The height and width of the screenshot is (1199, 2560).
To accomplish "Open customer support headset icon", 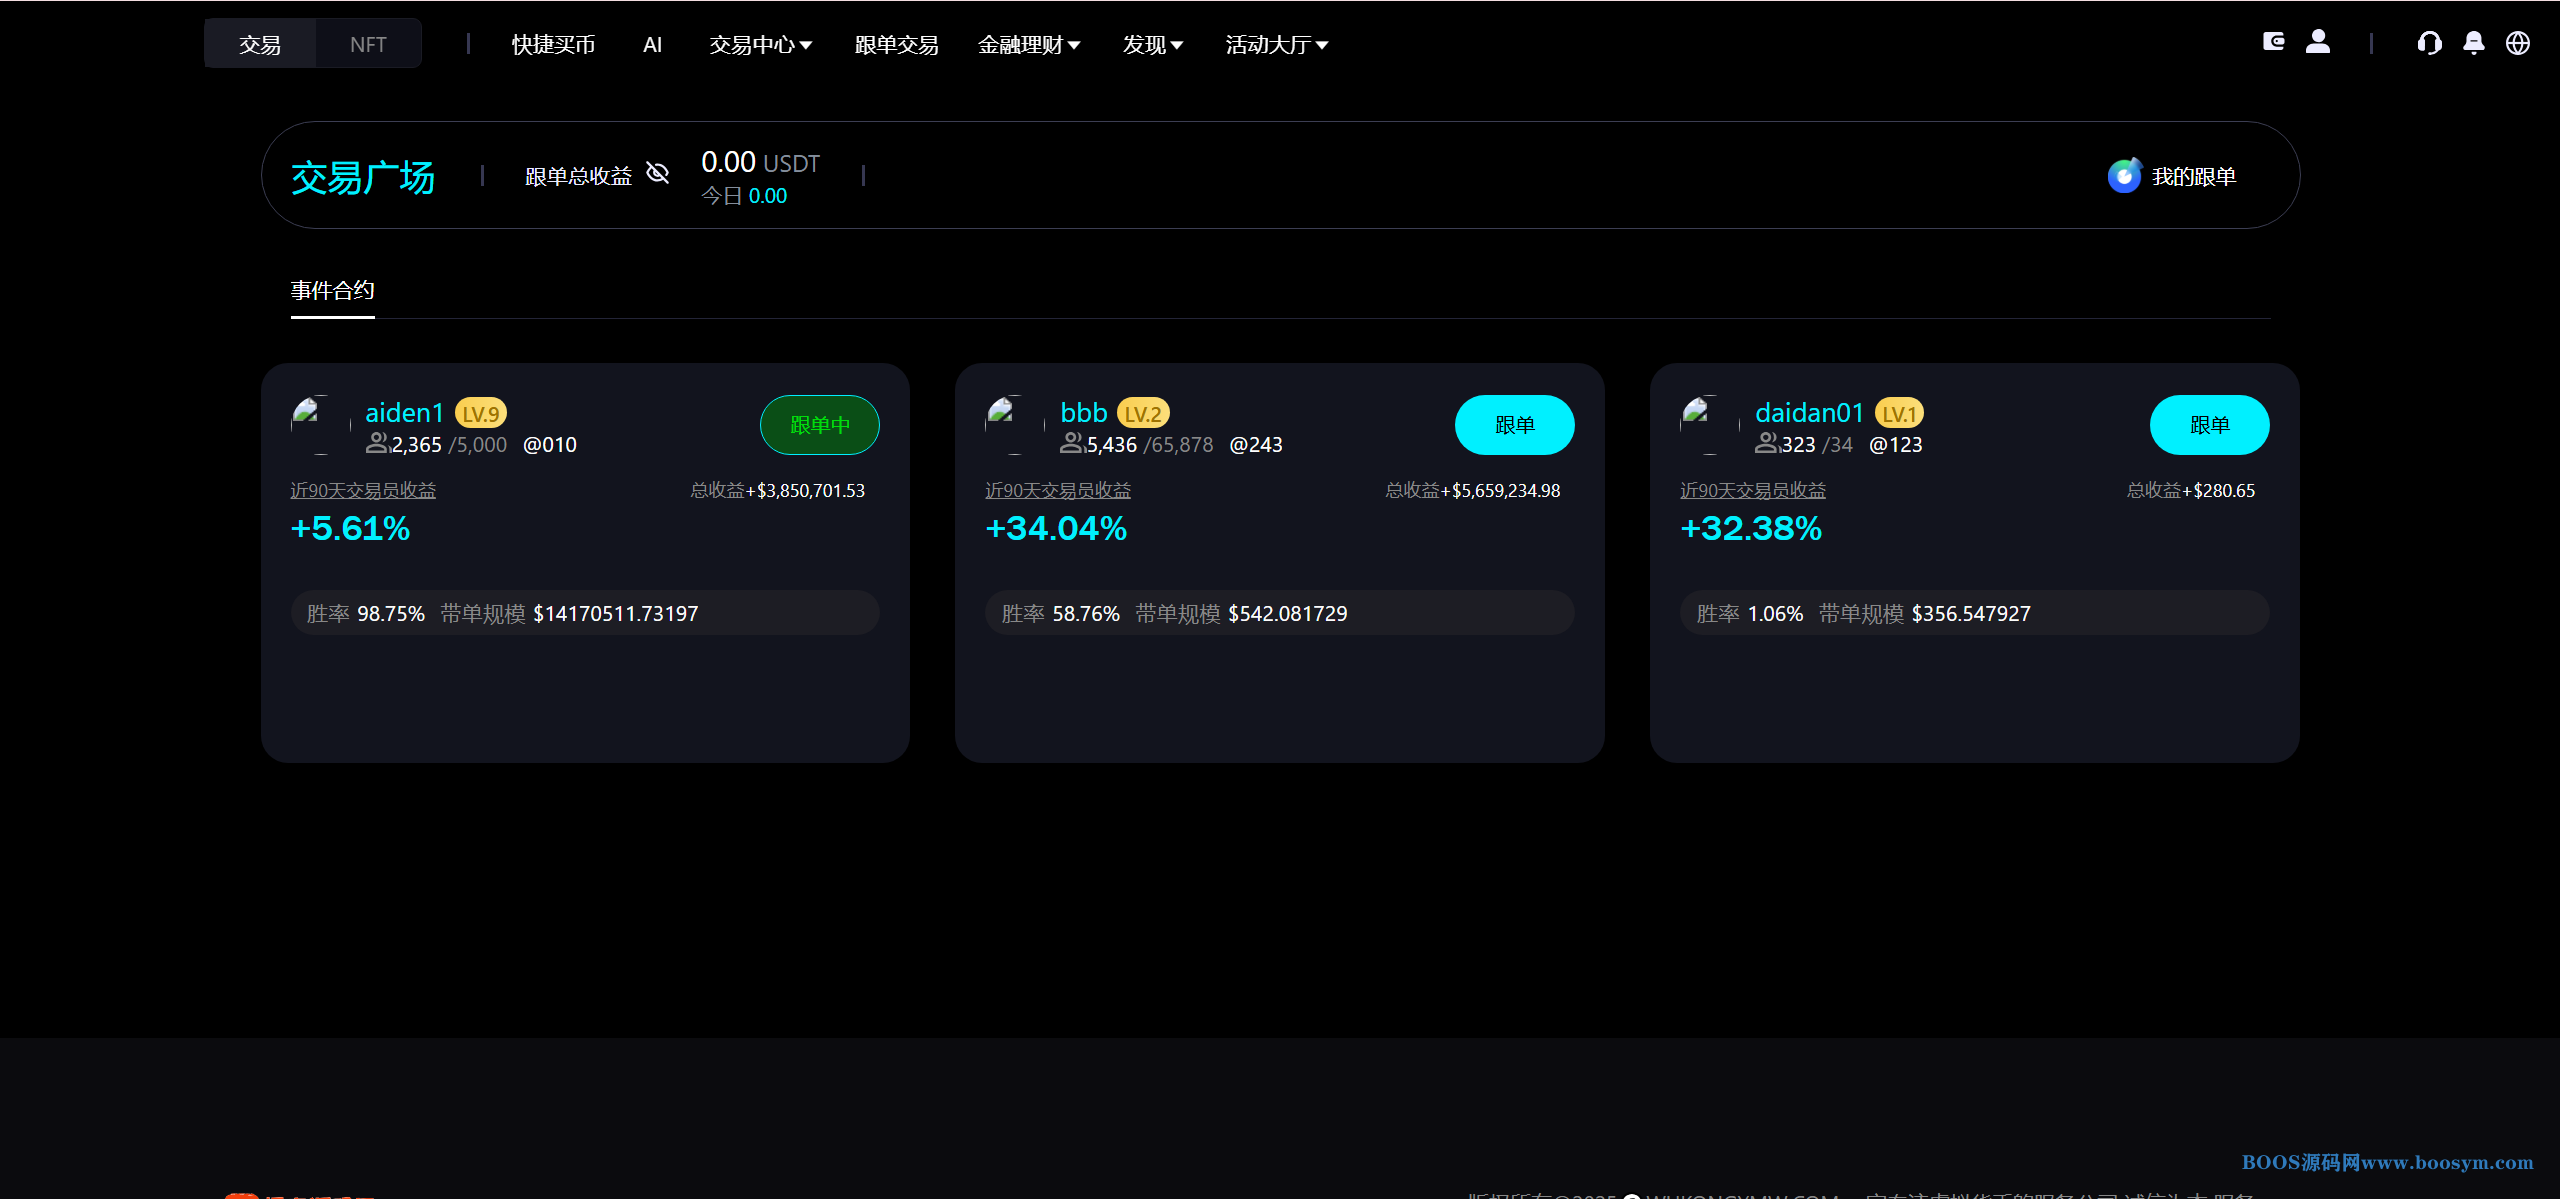I will pyautogui.click(x=2429, y=43).
